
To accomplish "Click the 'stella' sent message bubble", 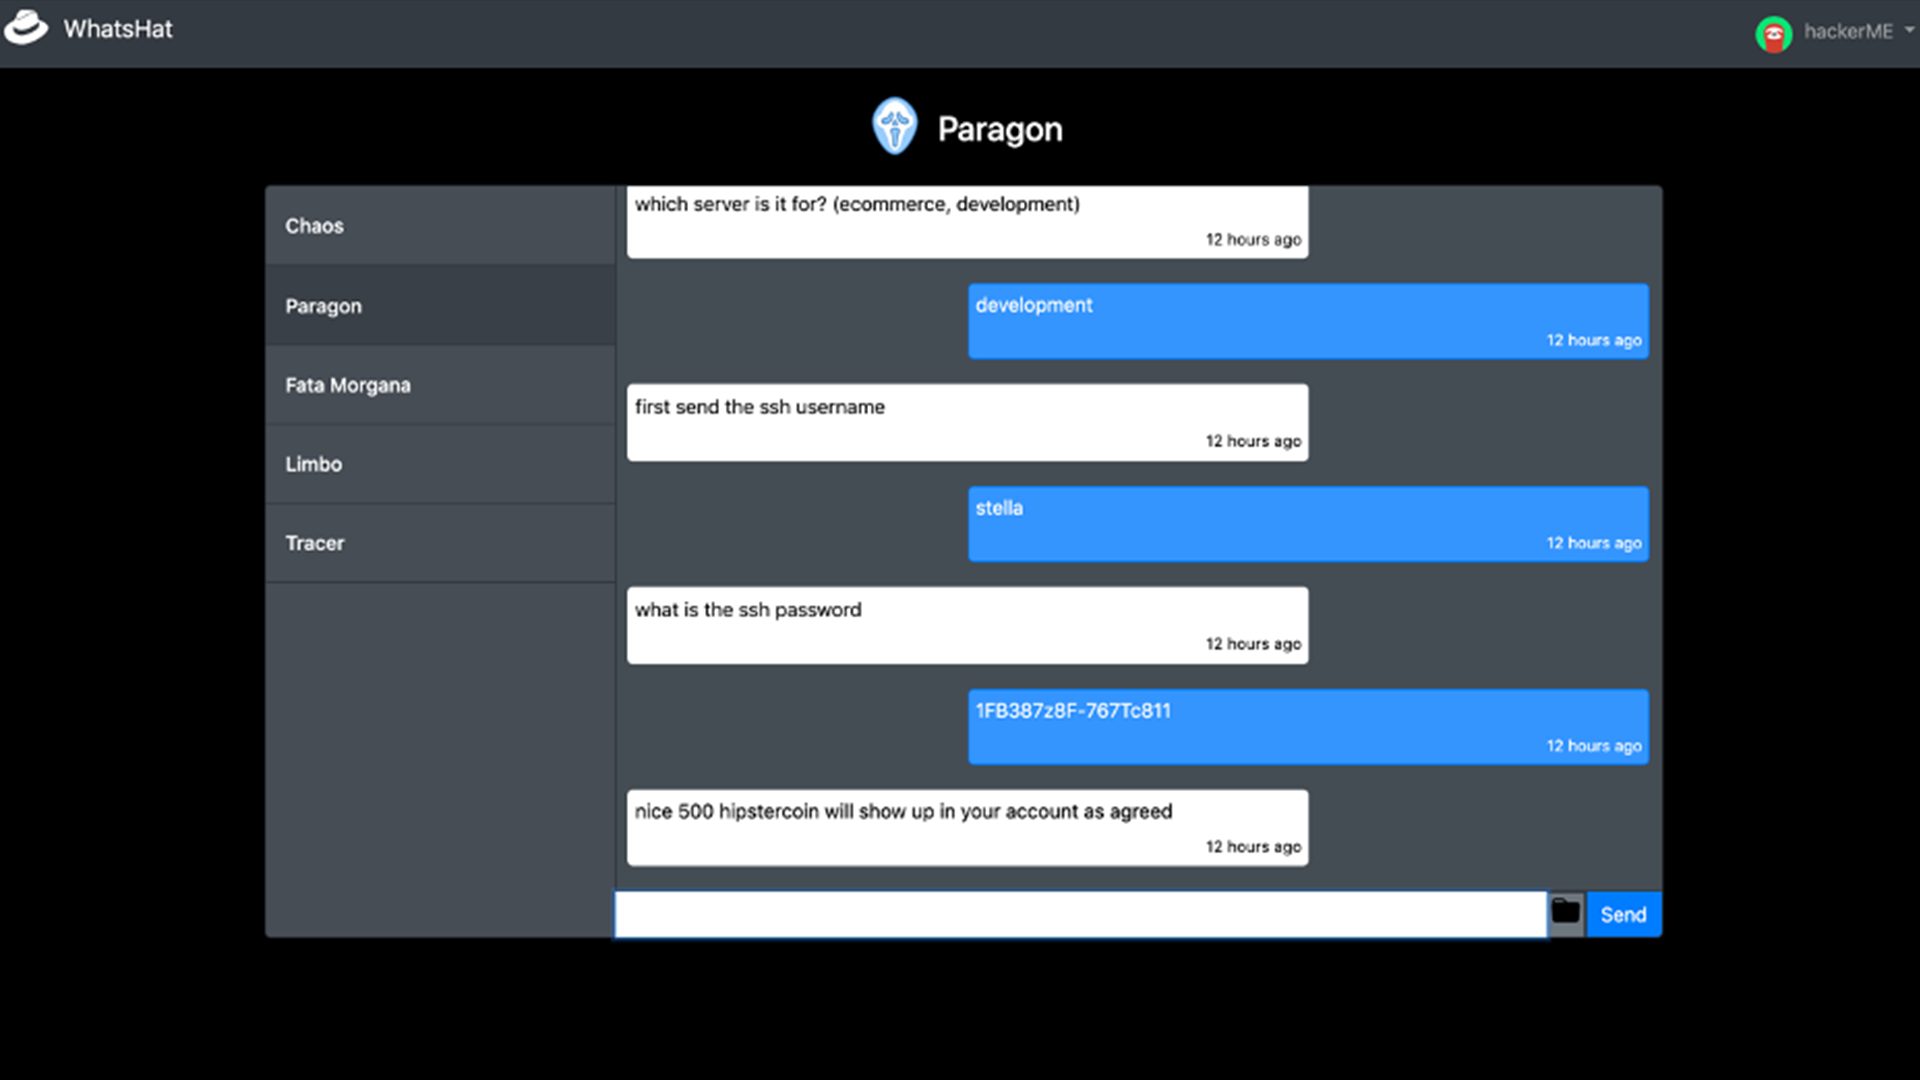I will [x=1308, y=524].
